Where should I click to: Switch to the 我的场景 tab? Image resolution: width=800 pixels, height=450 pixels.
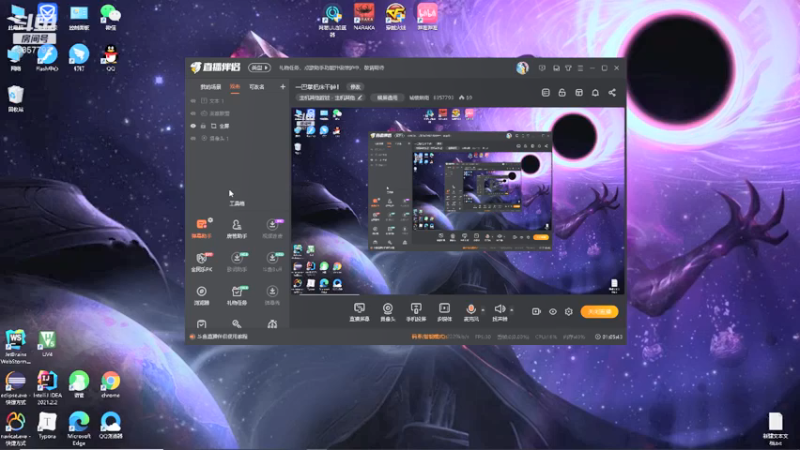click(x=211, y=87)
